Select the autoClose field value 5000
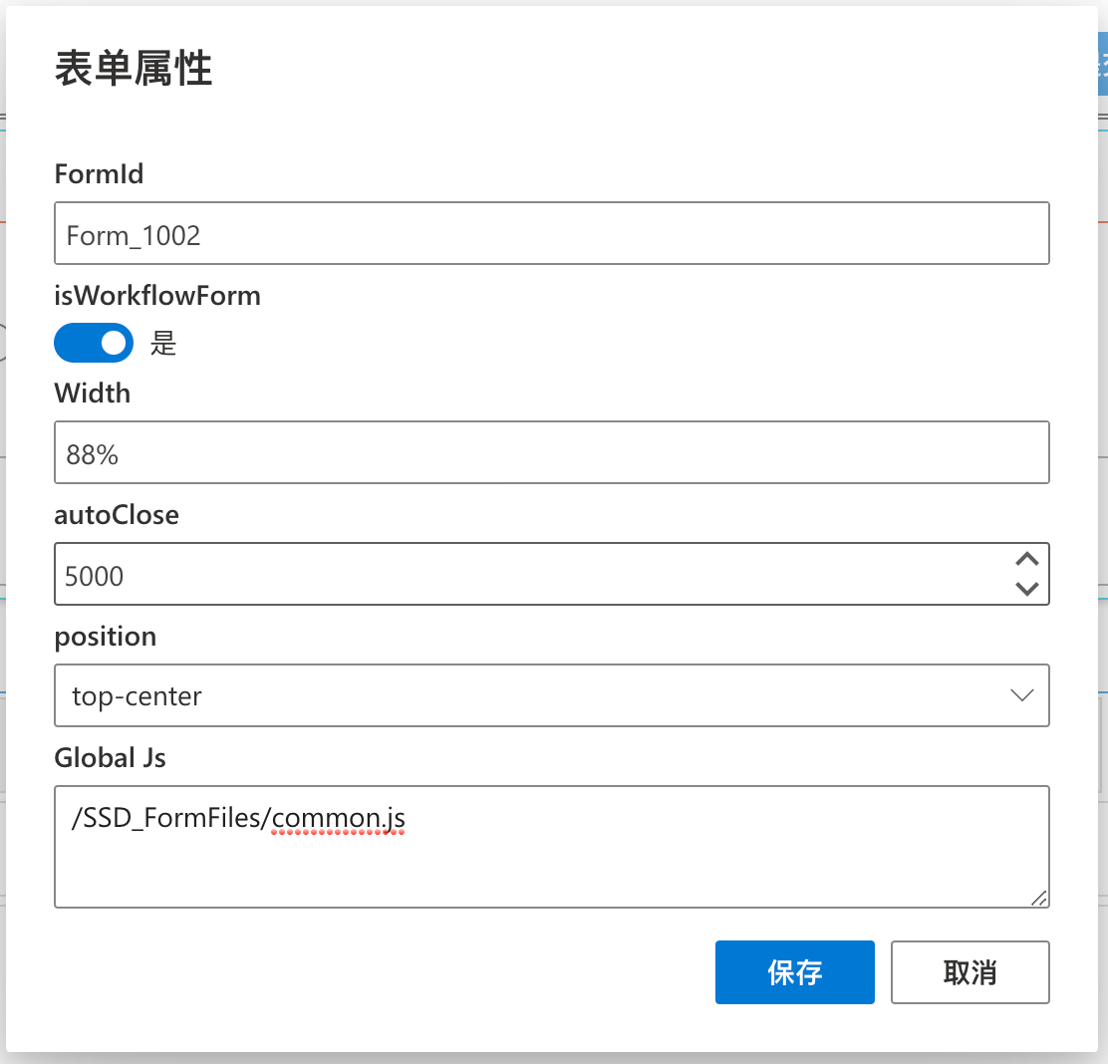Viewport: 1108px width, 1064px height. pos(94,577)
